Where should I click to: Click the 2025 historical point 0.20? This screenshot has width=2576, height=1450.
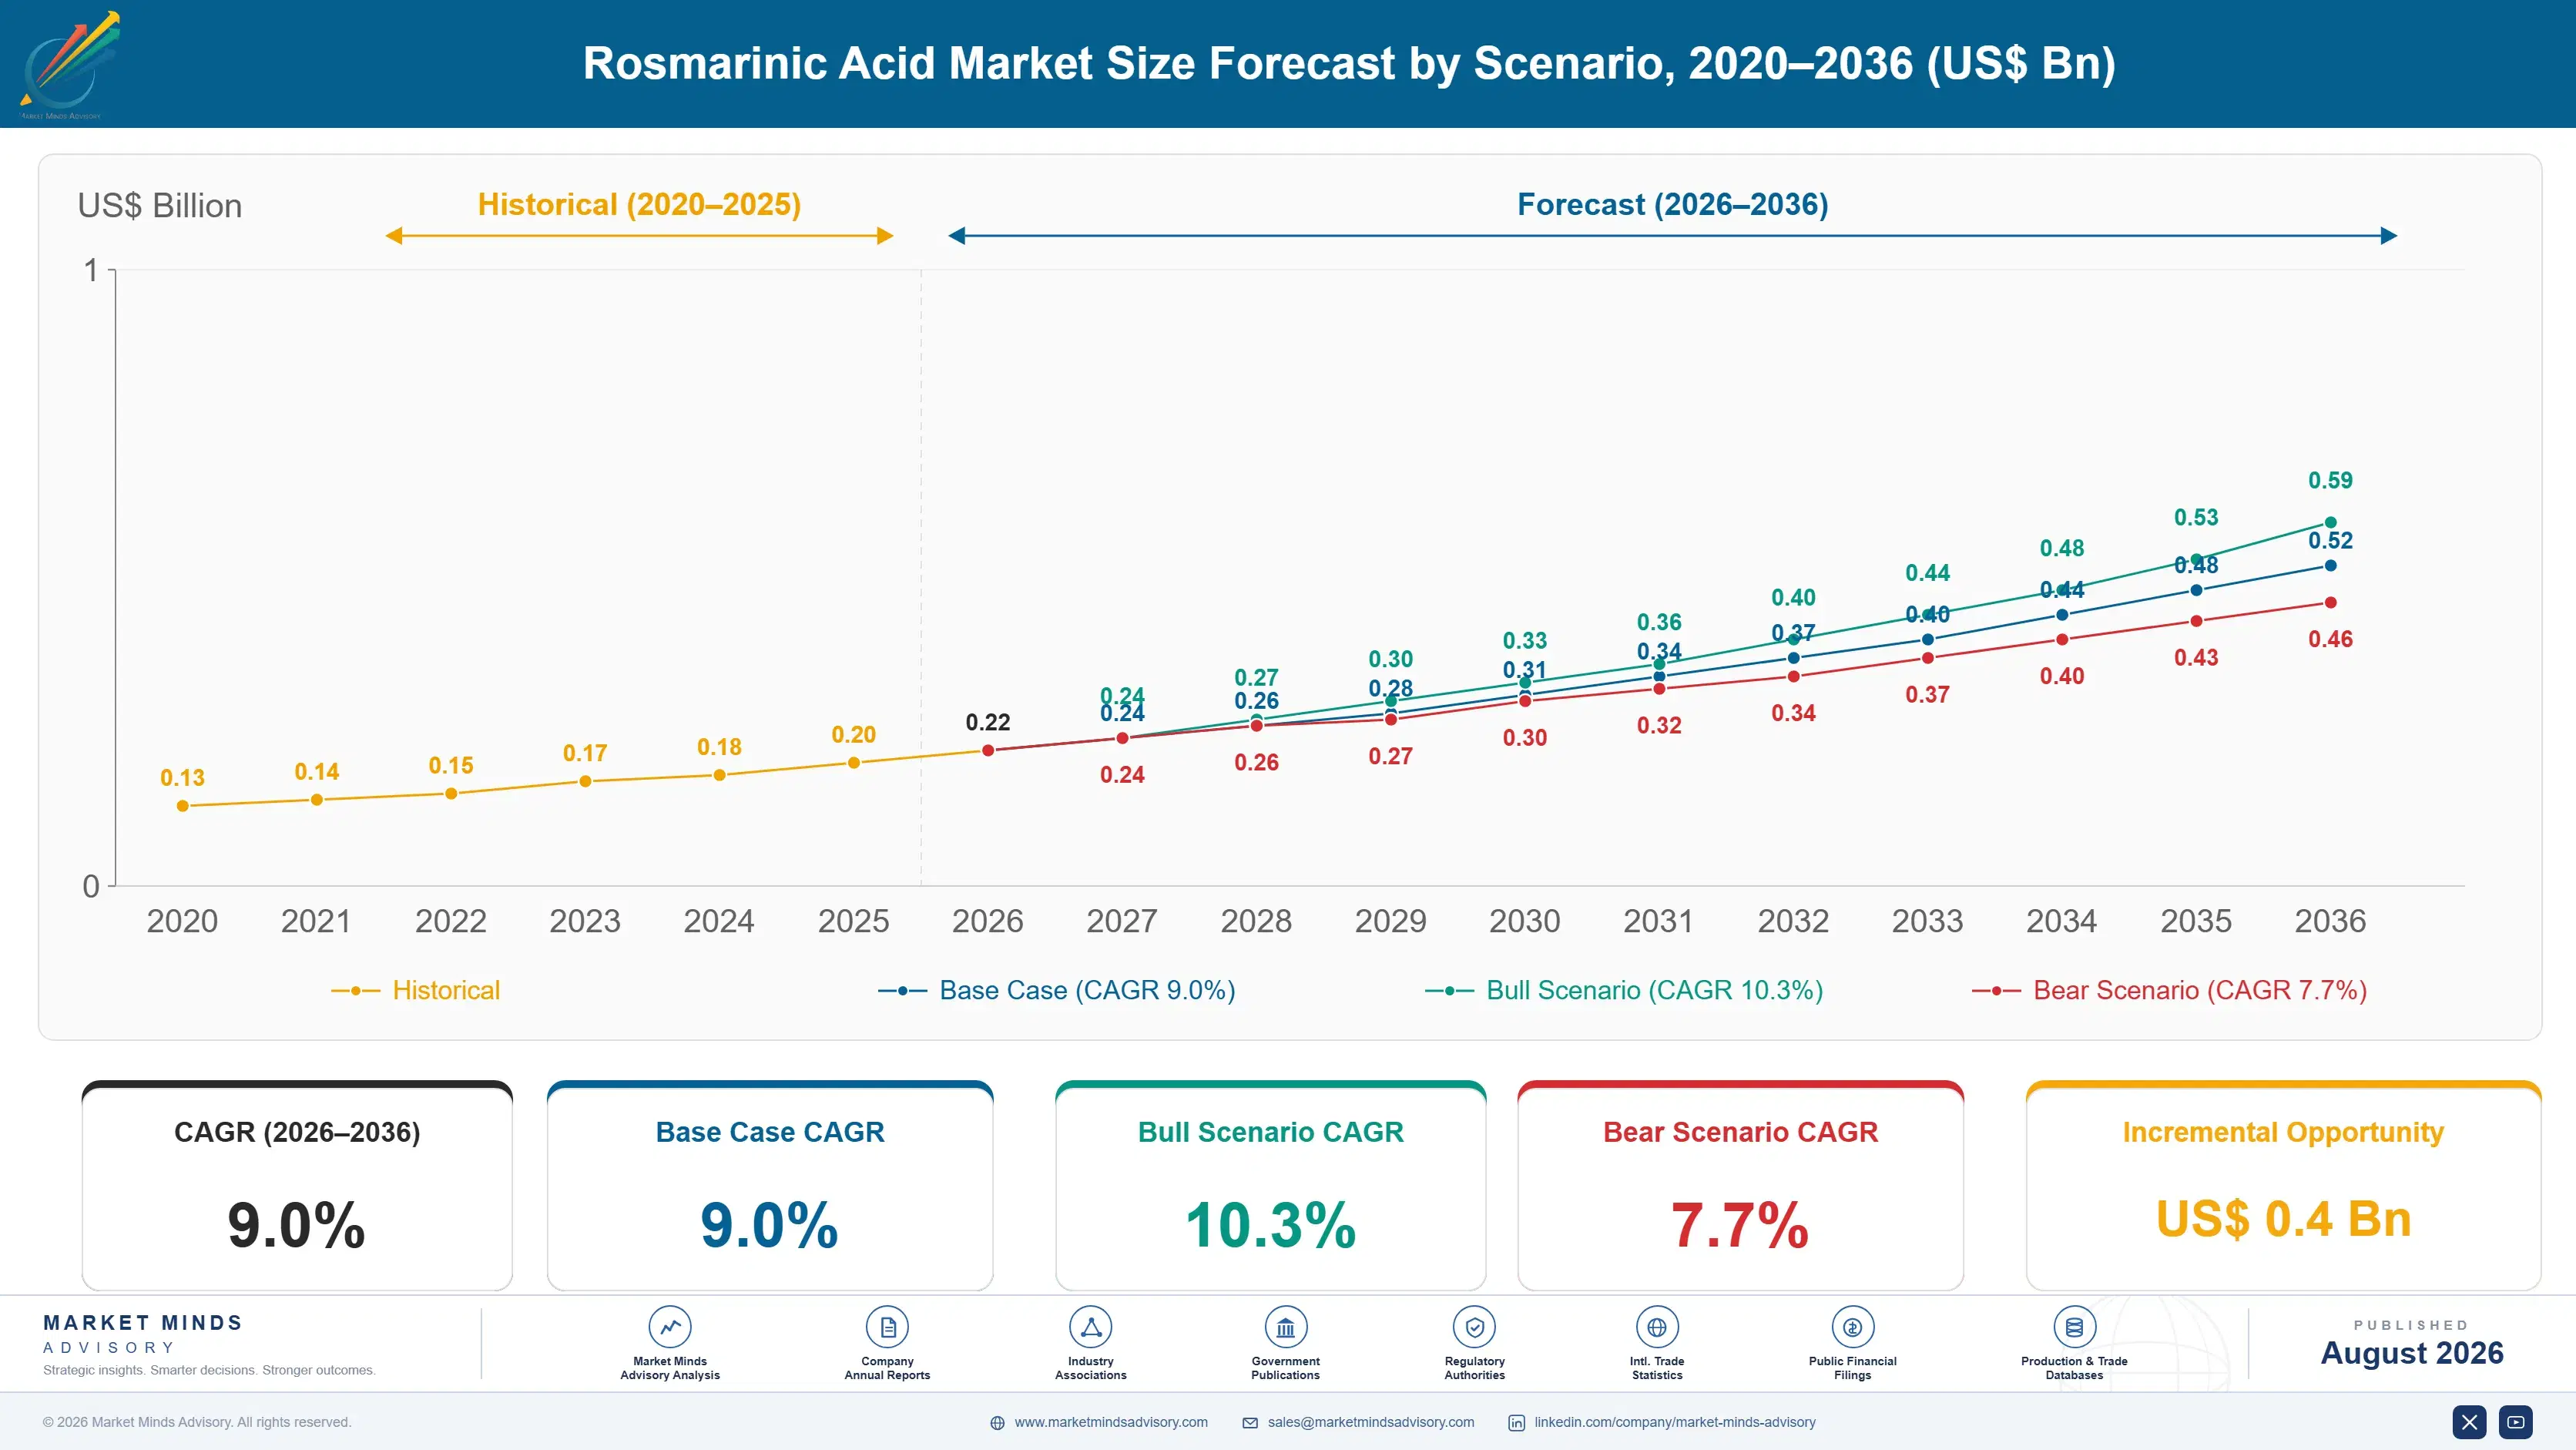(x=853, y=763)
